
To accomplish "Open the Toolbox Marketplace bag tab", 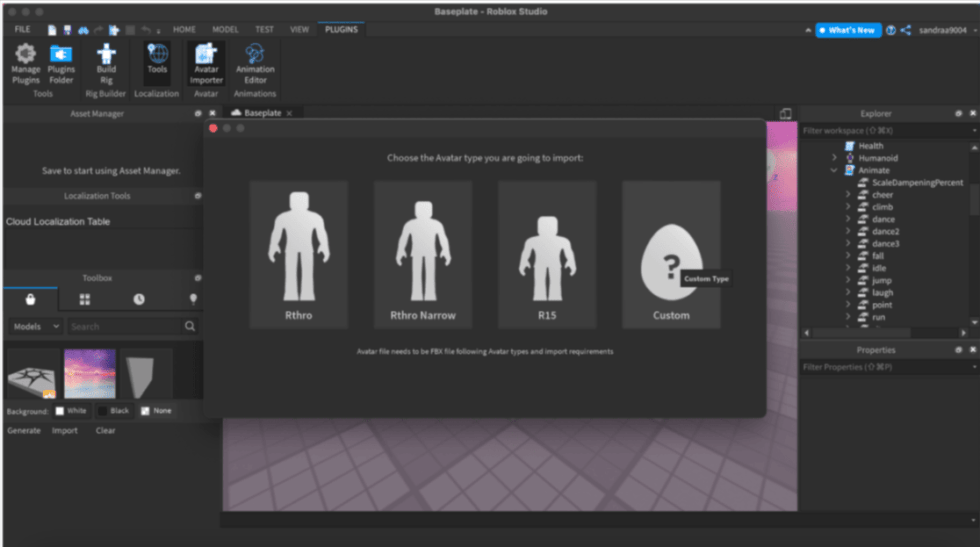I will (x=30, y=299).
